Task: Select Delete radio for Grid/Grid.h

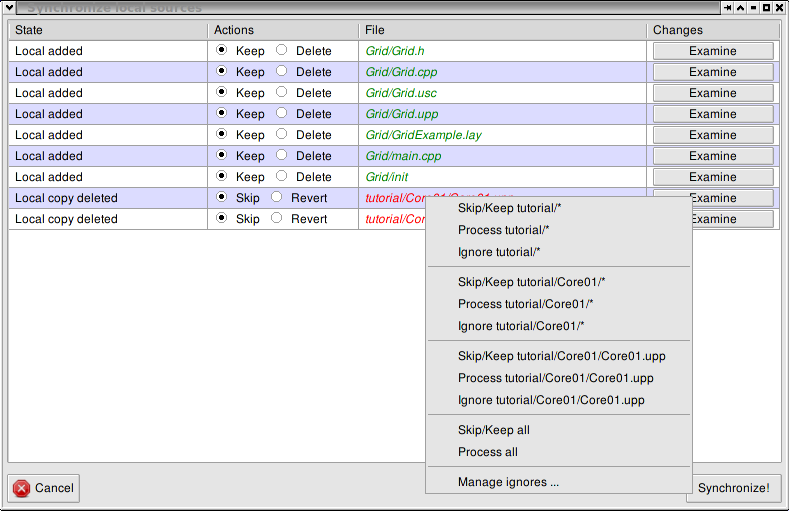Action: (x=282, y=50)
